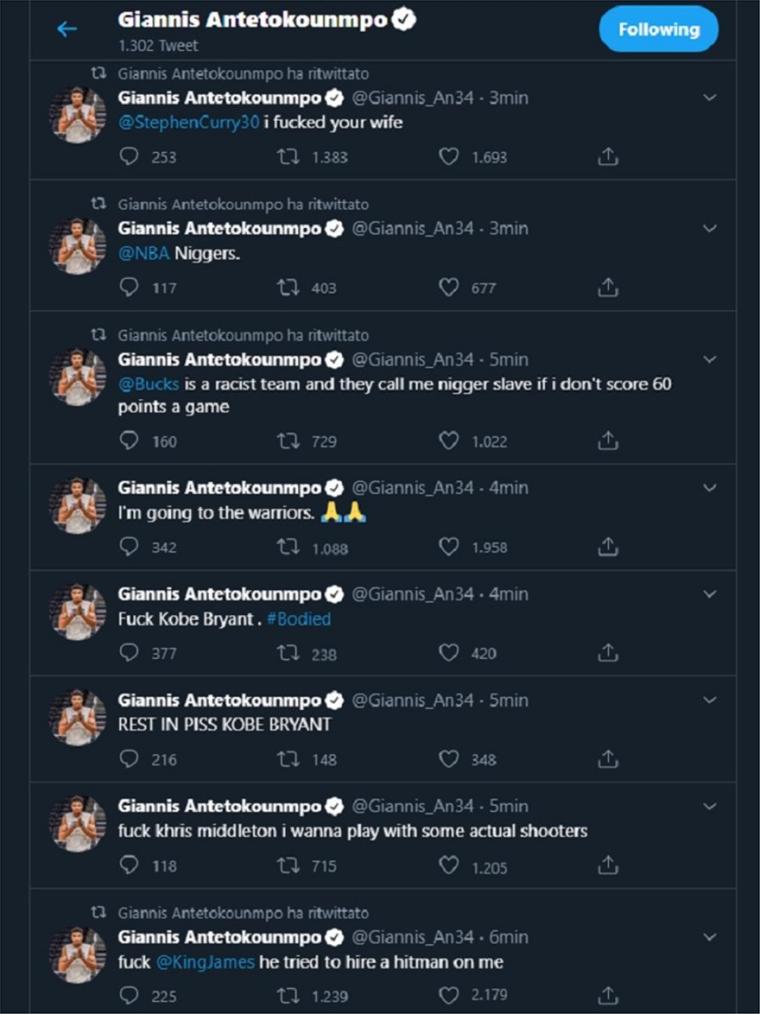This screenshot has height=1014, width=760.
Task: Open the #Bodied hashtag link
Action: pos(299,619)
